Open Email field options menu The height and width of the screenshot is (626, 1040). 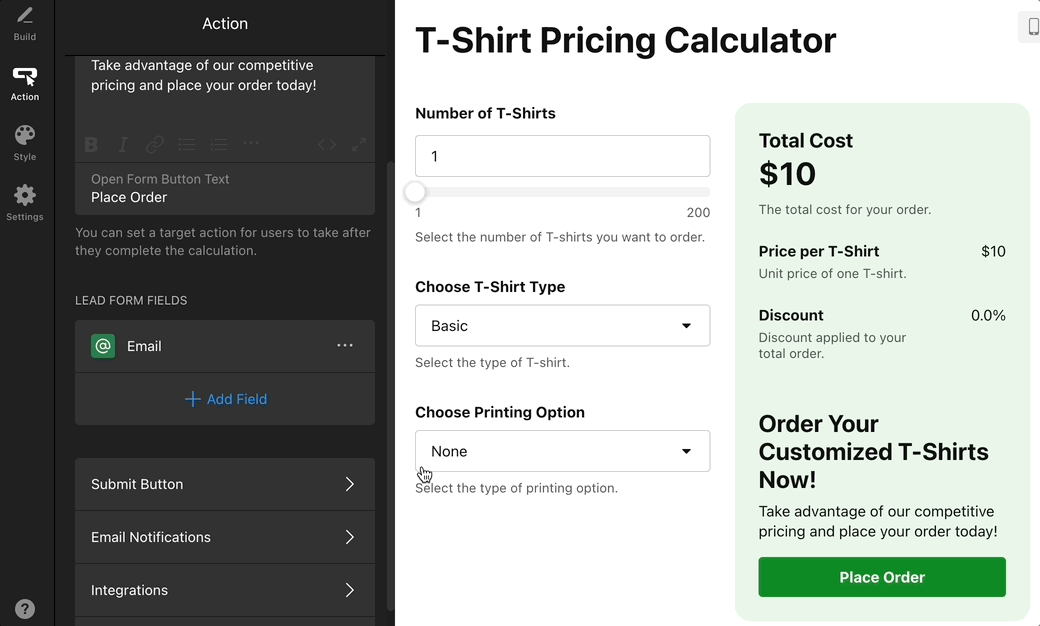(x=345, y=346)
